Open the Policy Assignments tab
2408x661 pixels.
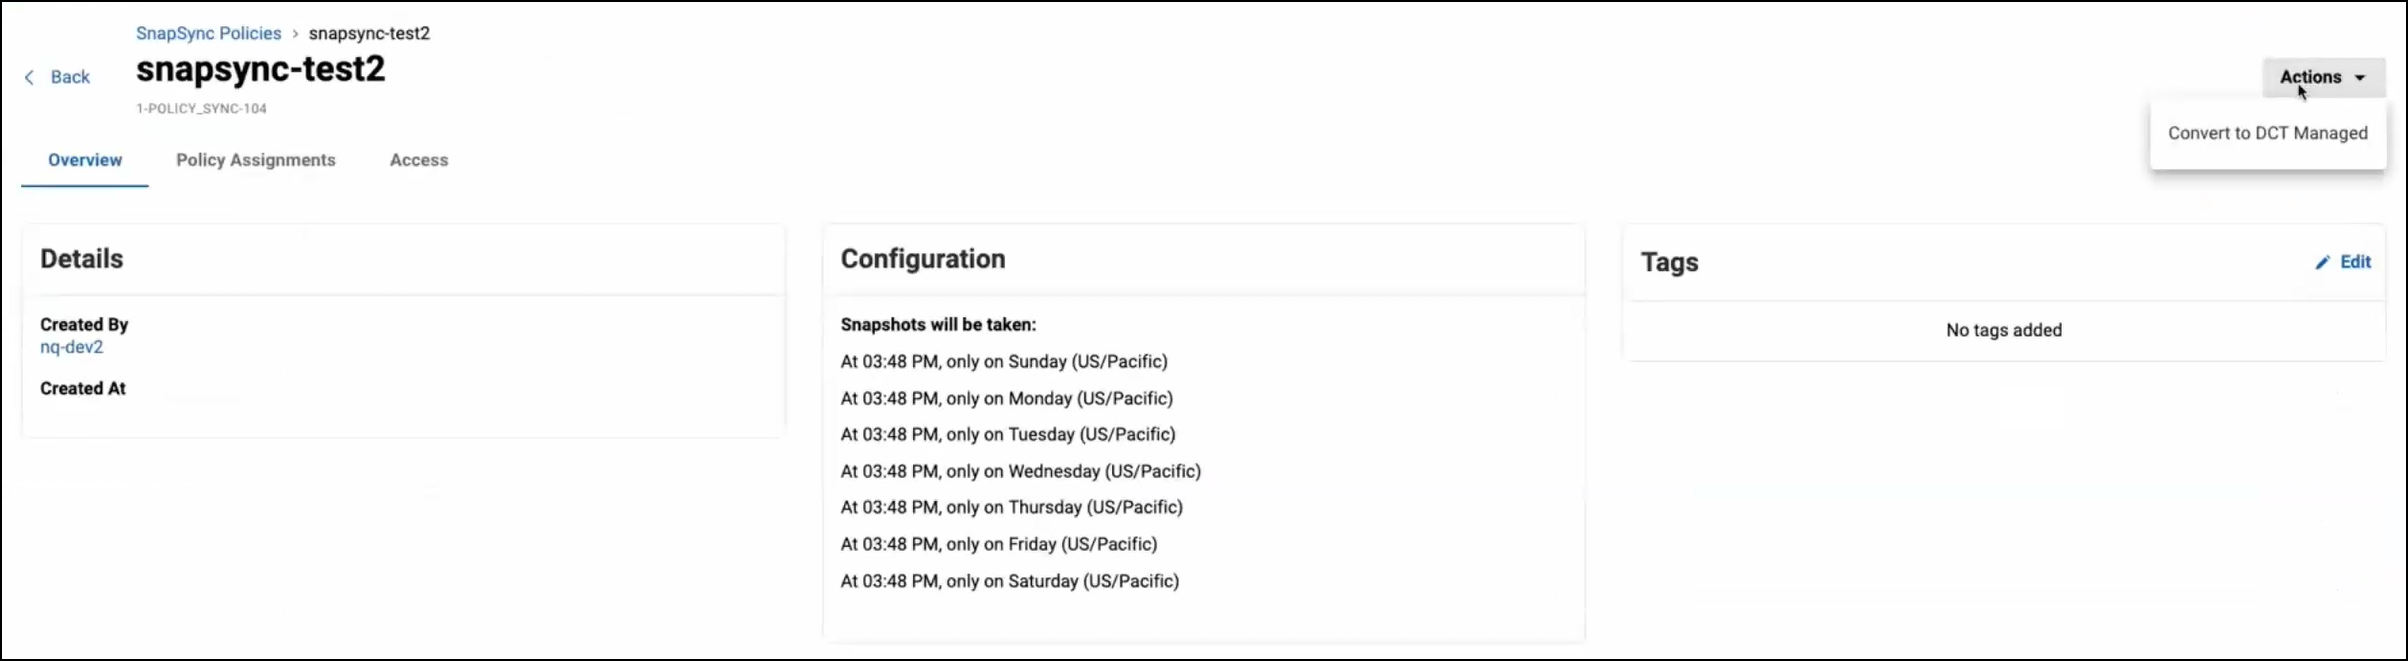tap(256, 160)
